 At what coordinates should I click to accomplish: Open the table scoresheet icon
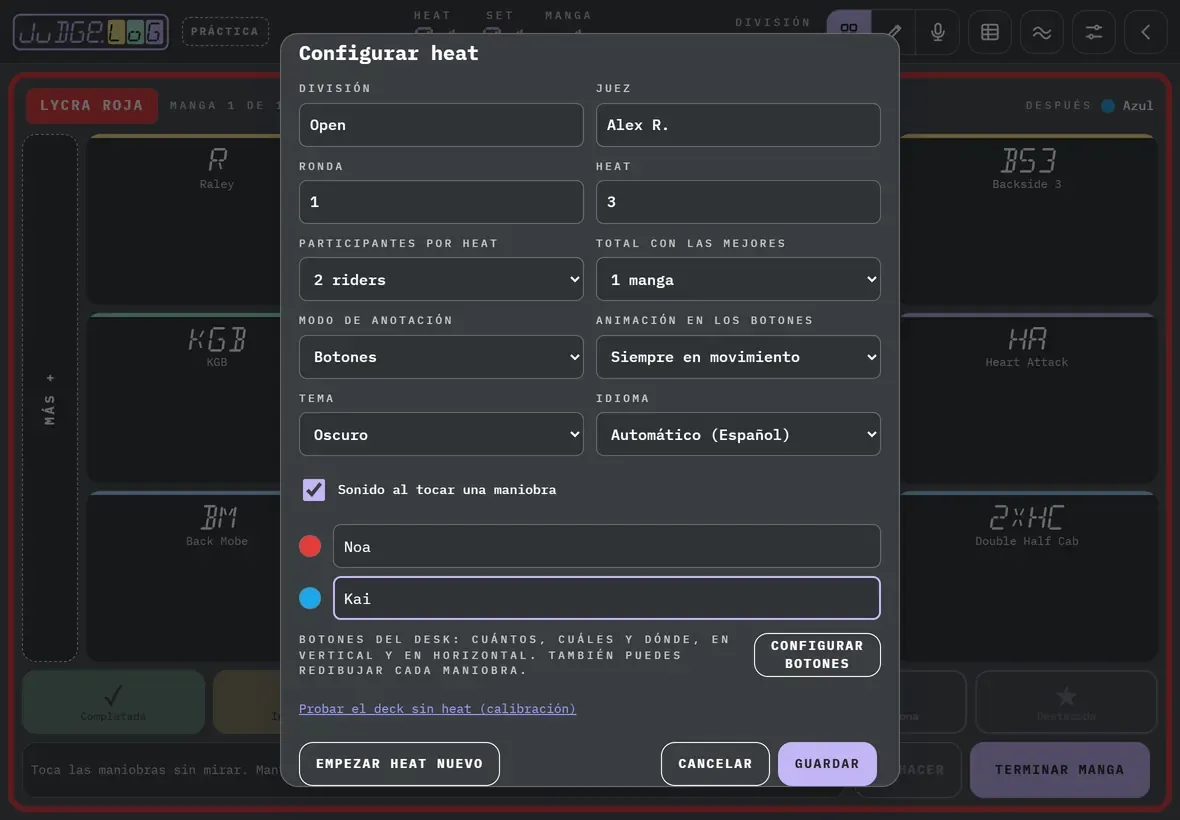click(x=990, y=32)
